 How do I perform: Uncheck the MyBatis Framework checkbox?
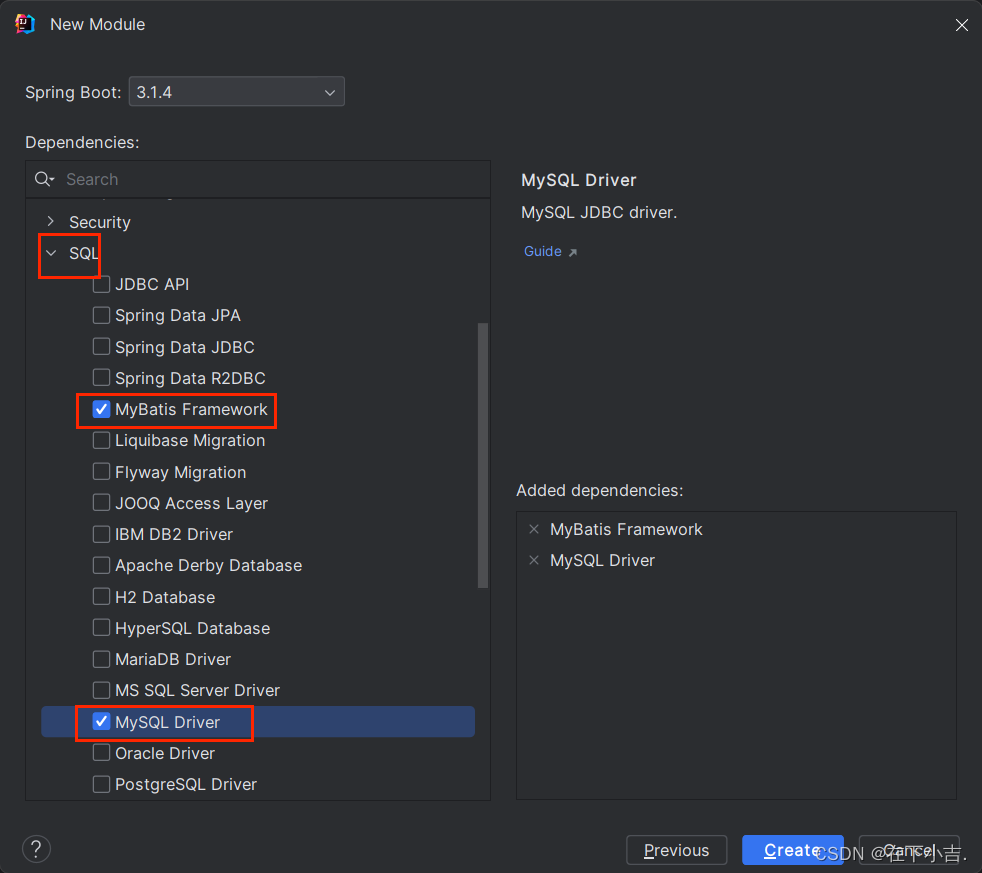click(101, 409)
